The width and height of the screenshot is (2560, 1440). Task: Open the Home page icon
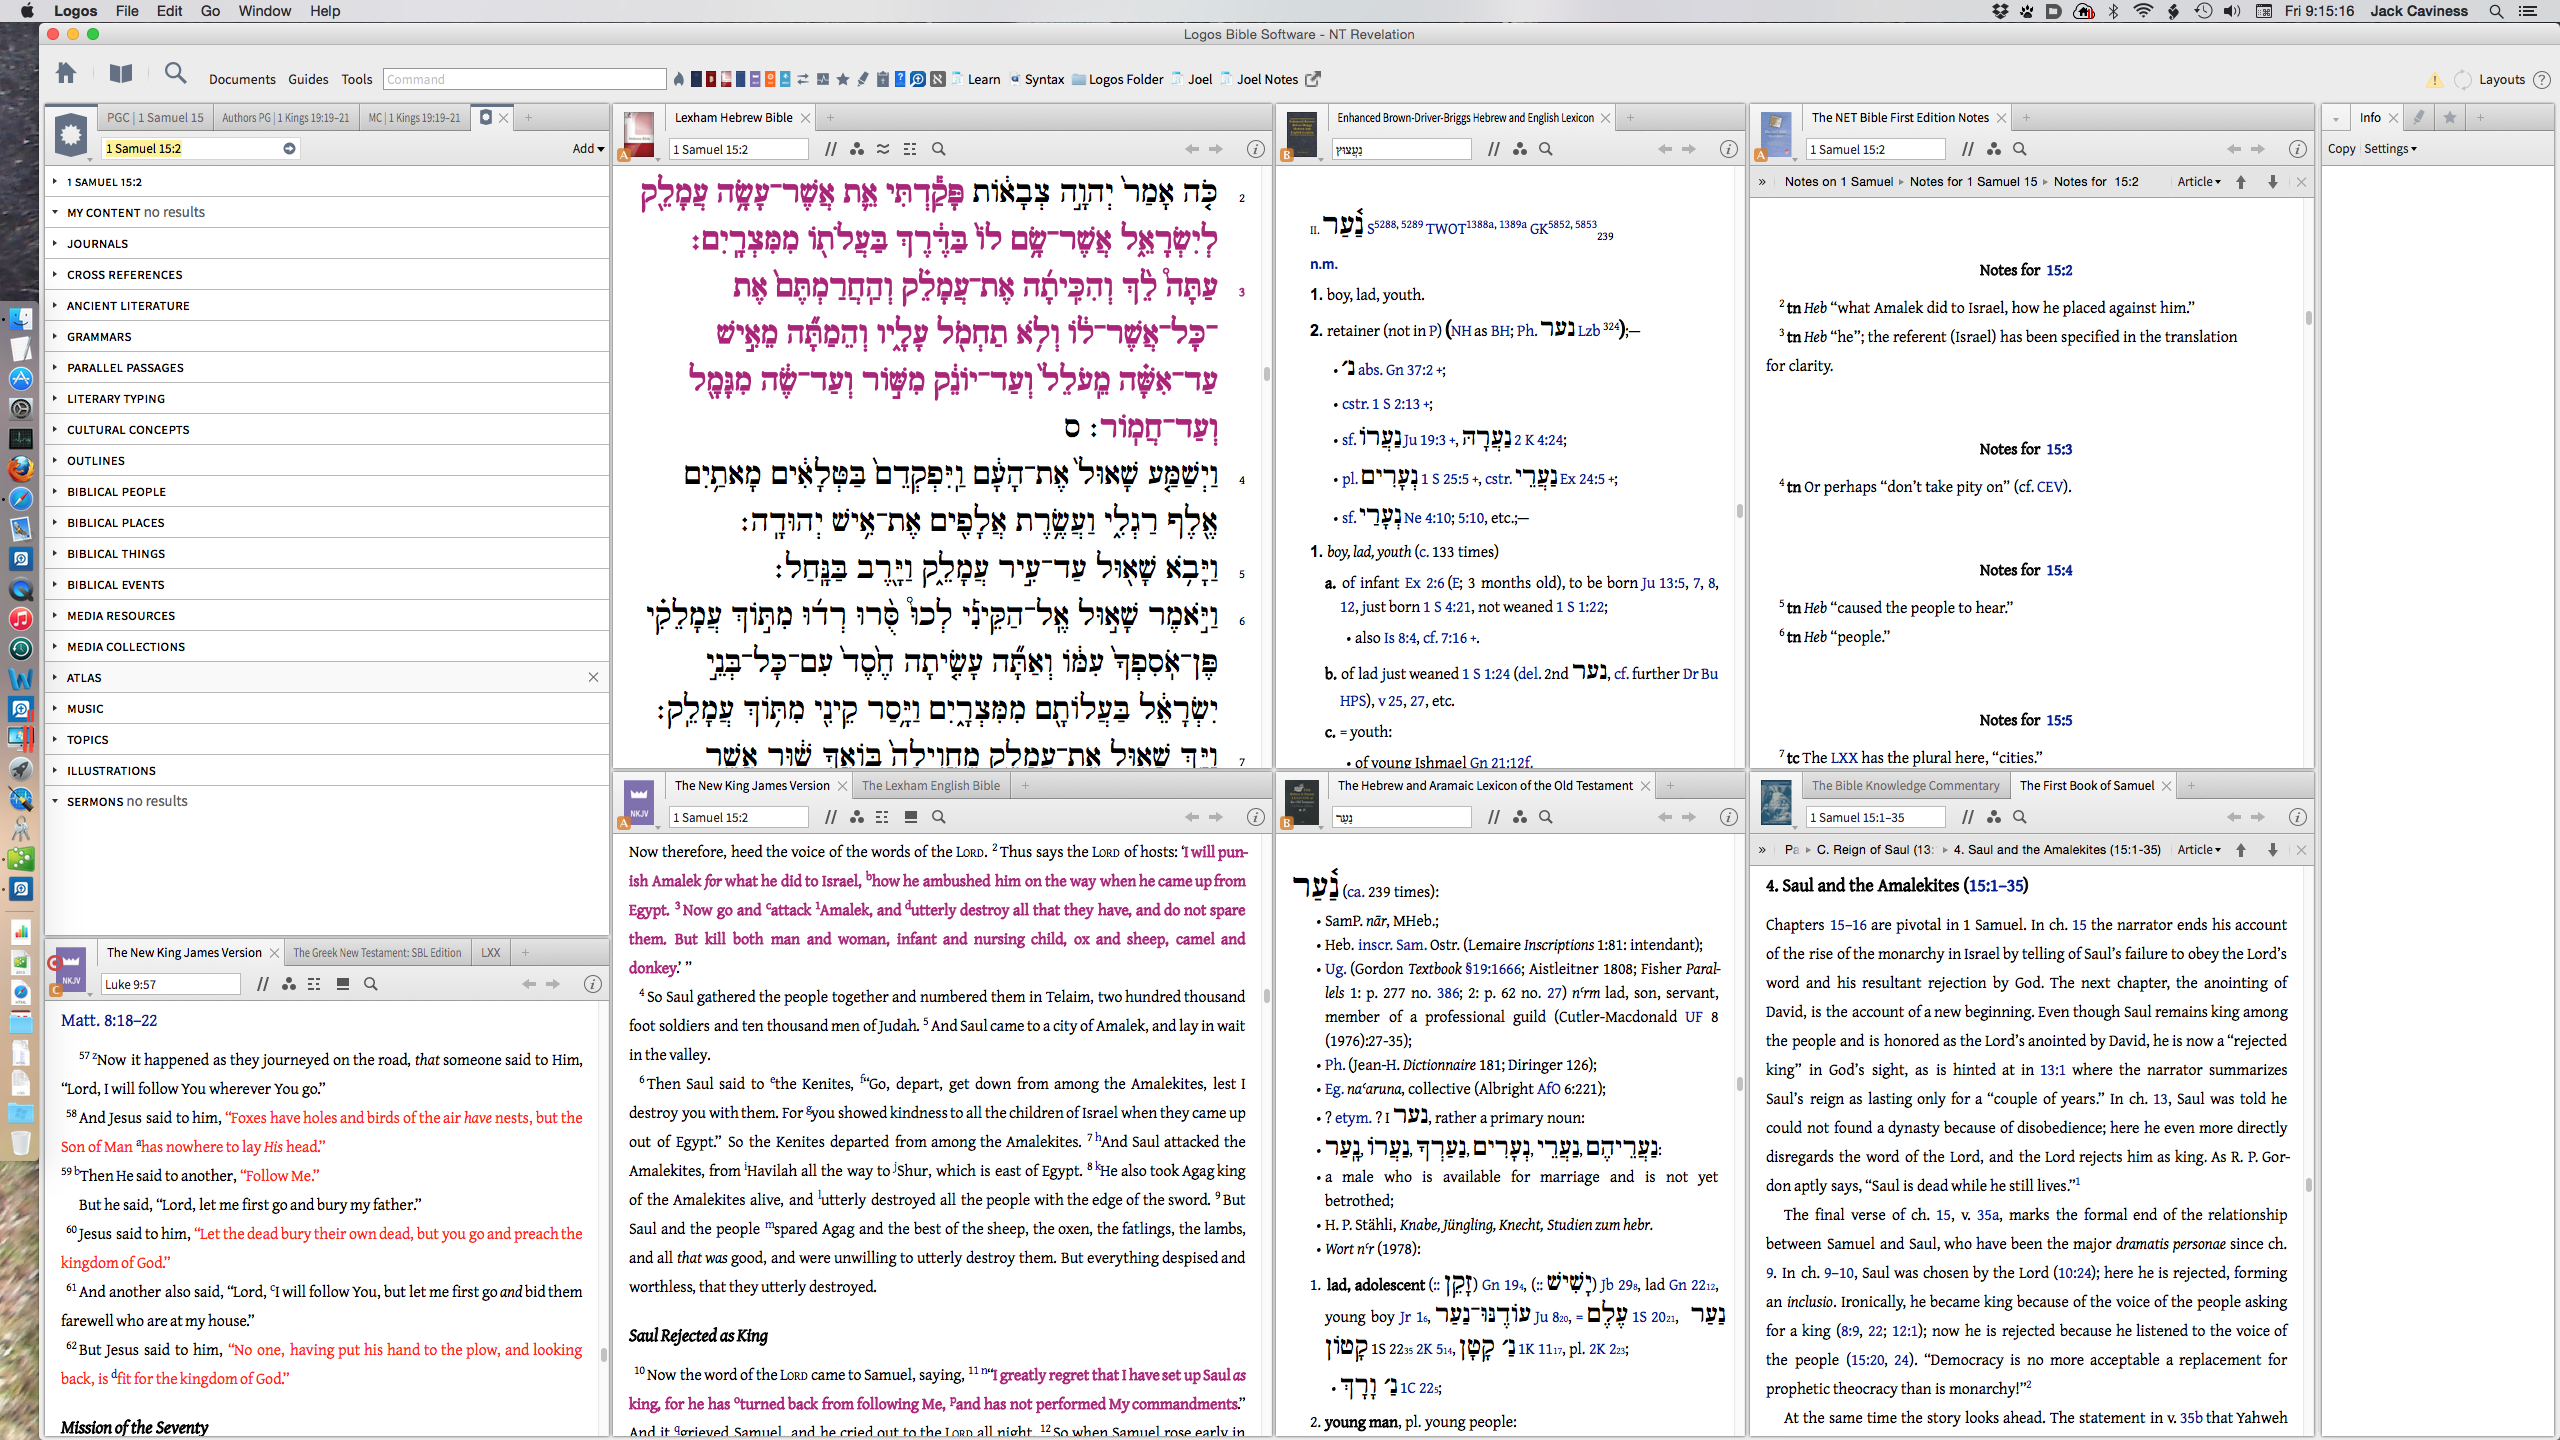tap(66, 73)
